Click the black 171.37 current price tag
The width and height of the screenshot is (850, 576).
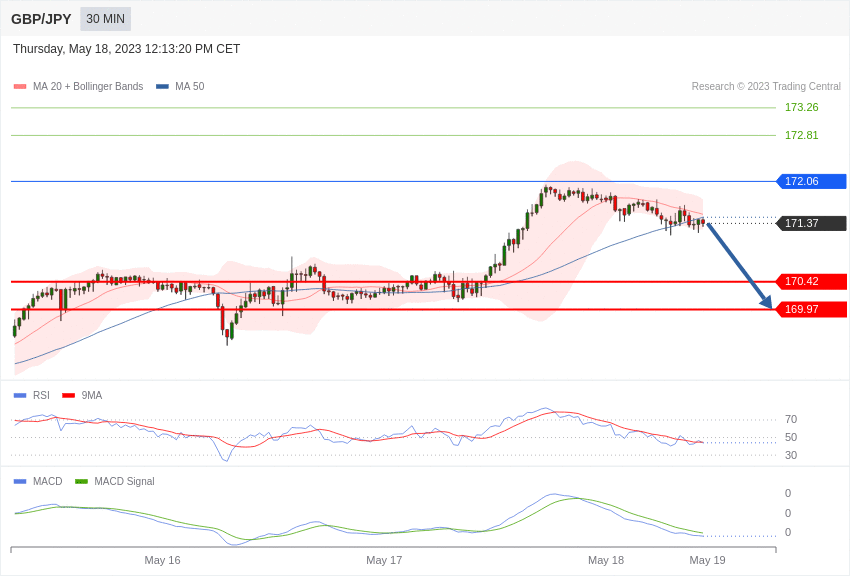(x=811, y=223)
